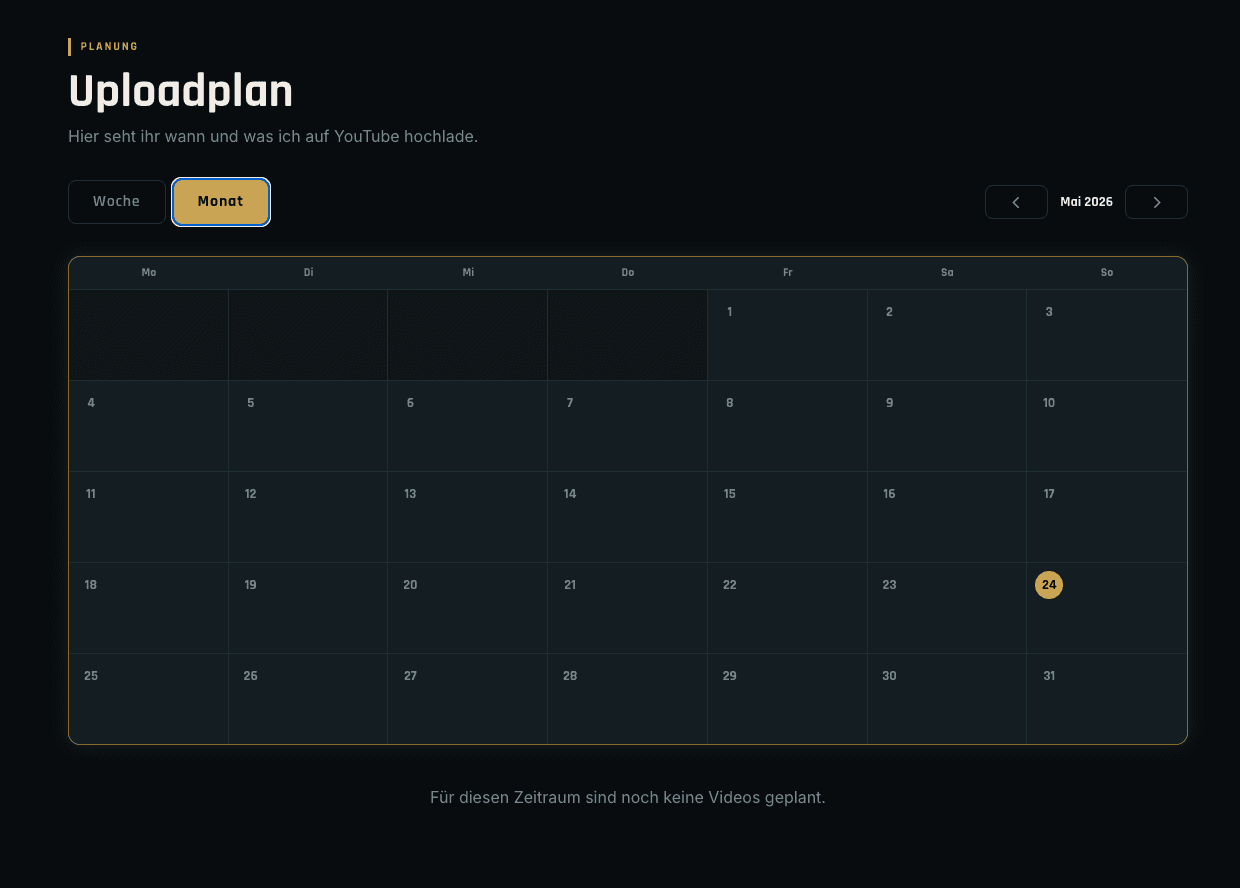Click the Do weekday header
This screenshot has height=888, width=1240.
(x=628, y=273)
